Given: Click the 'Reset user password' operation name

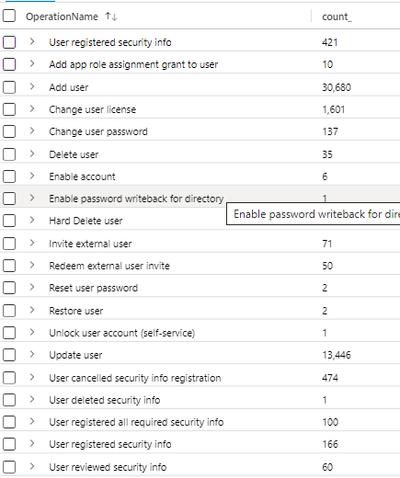Looking at the screenshot, I should [93, 288].
